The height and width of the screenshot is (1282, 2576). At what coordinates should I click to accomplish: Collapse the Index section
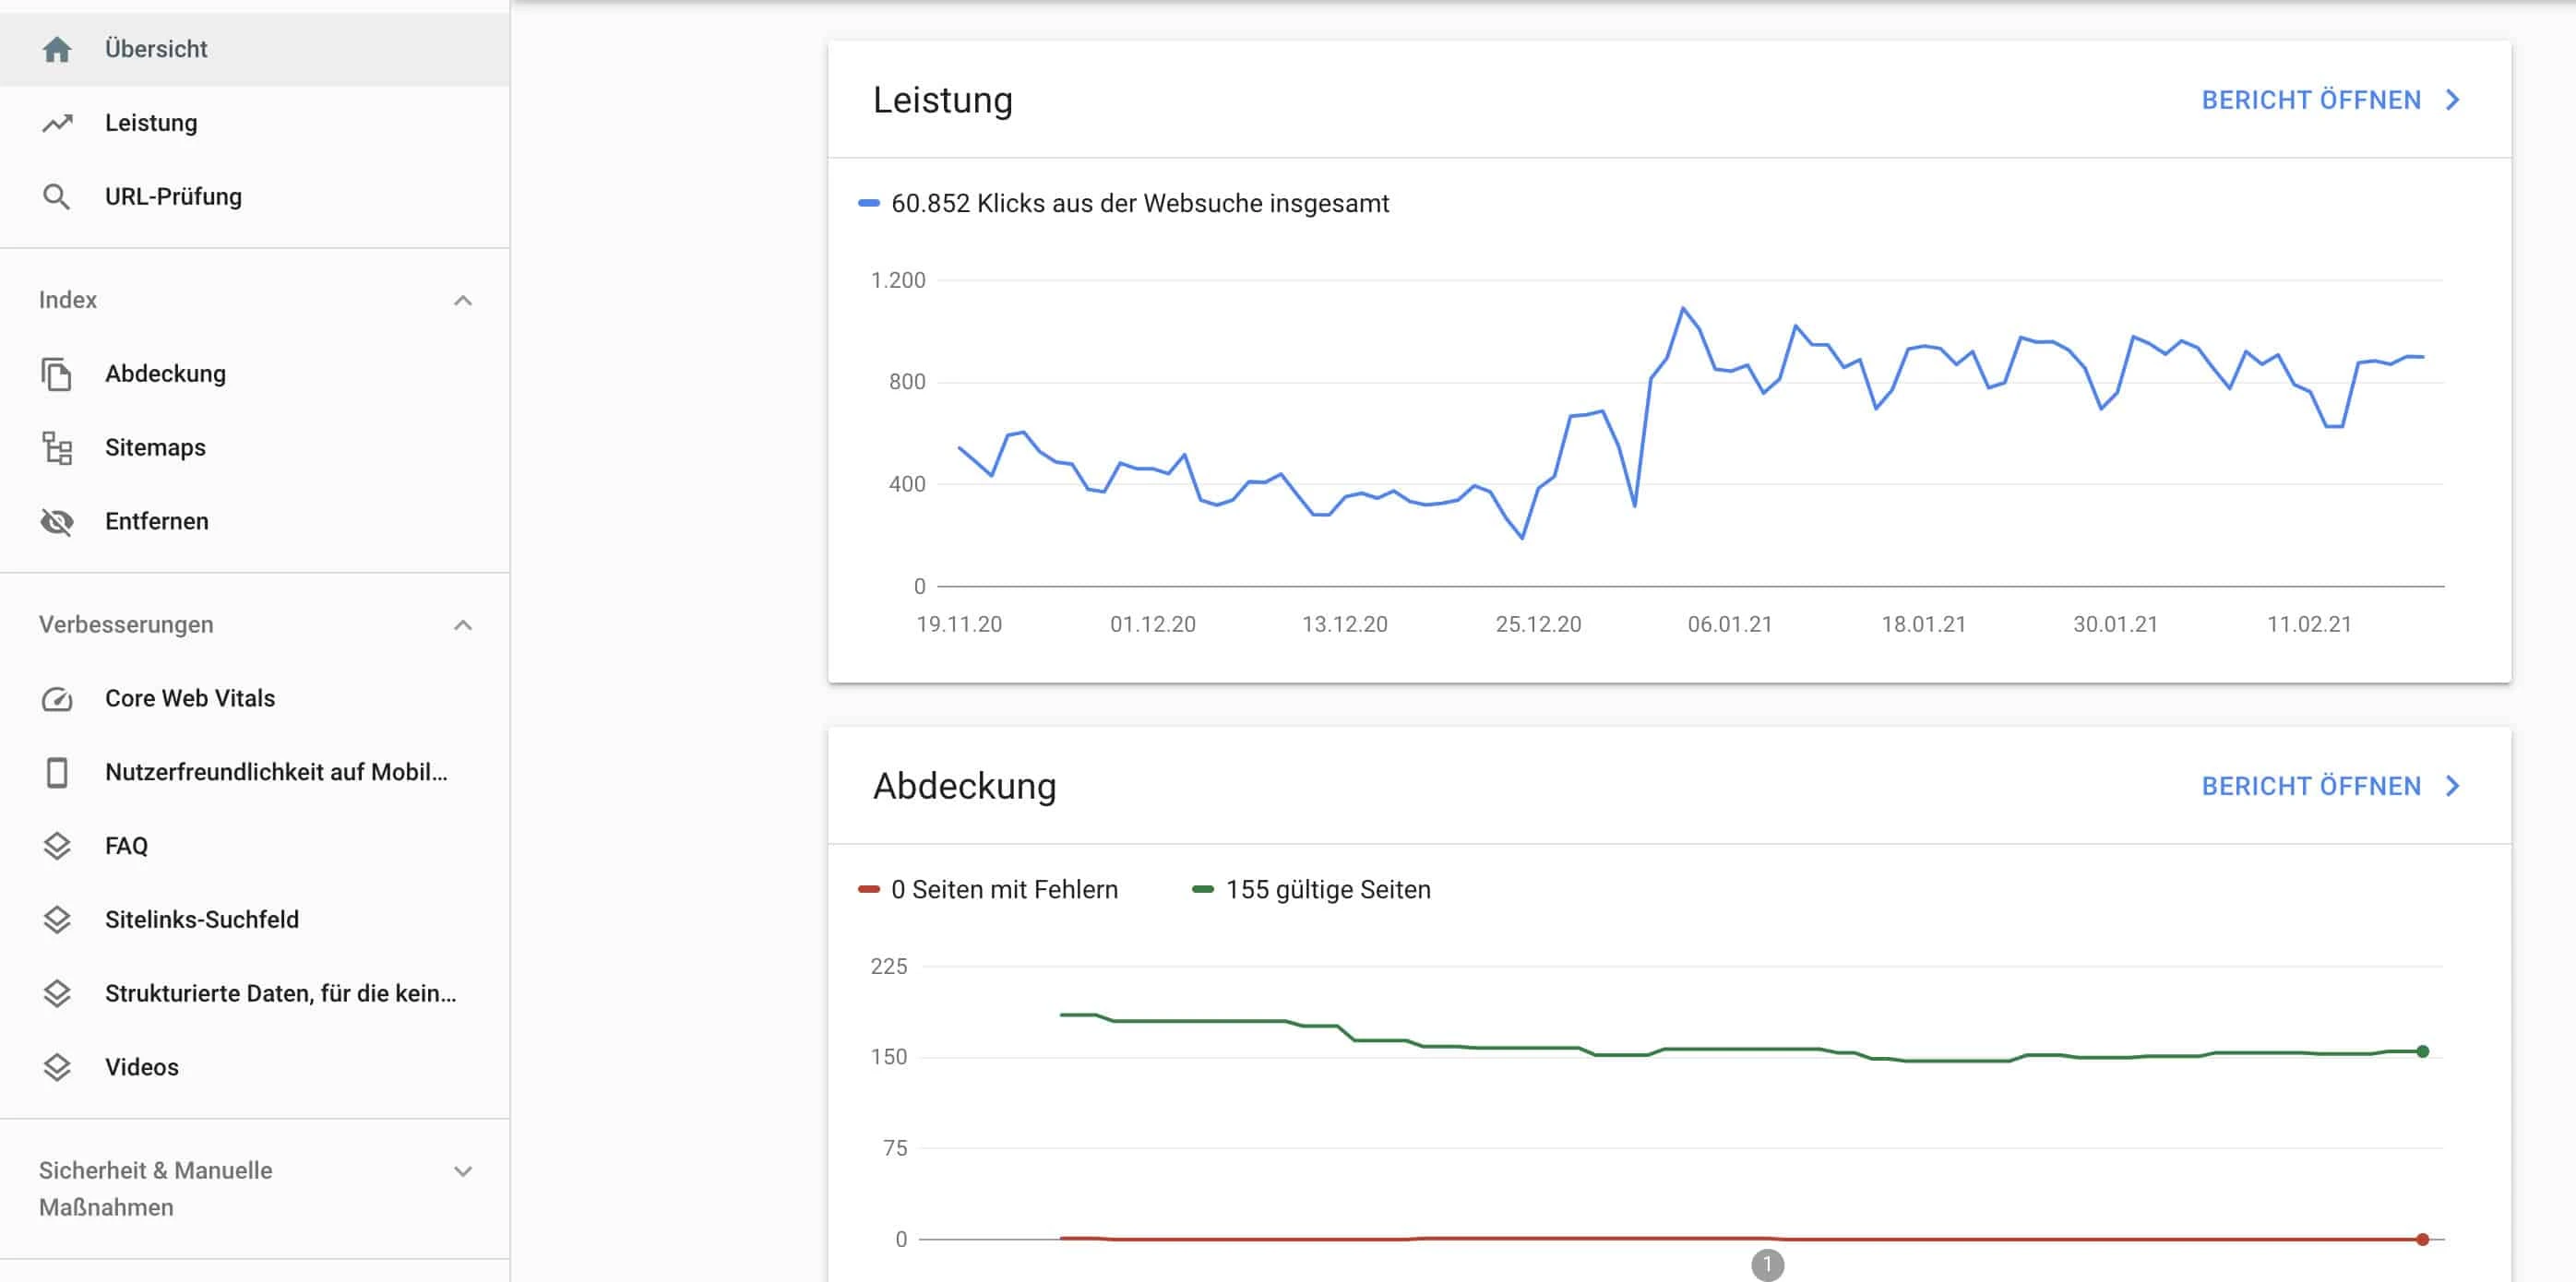(x=462, y=301)
